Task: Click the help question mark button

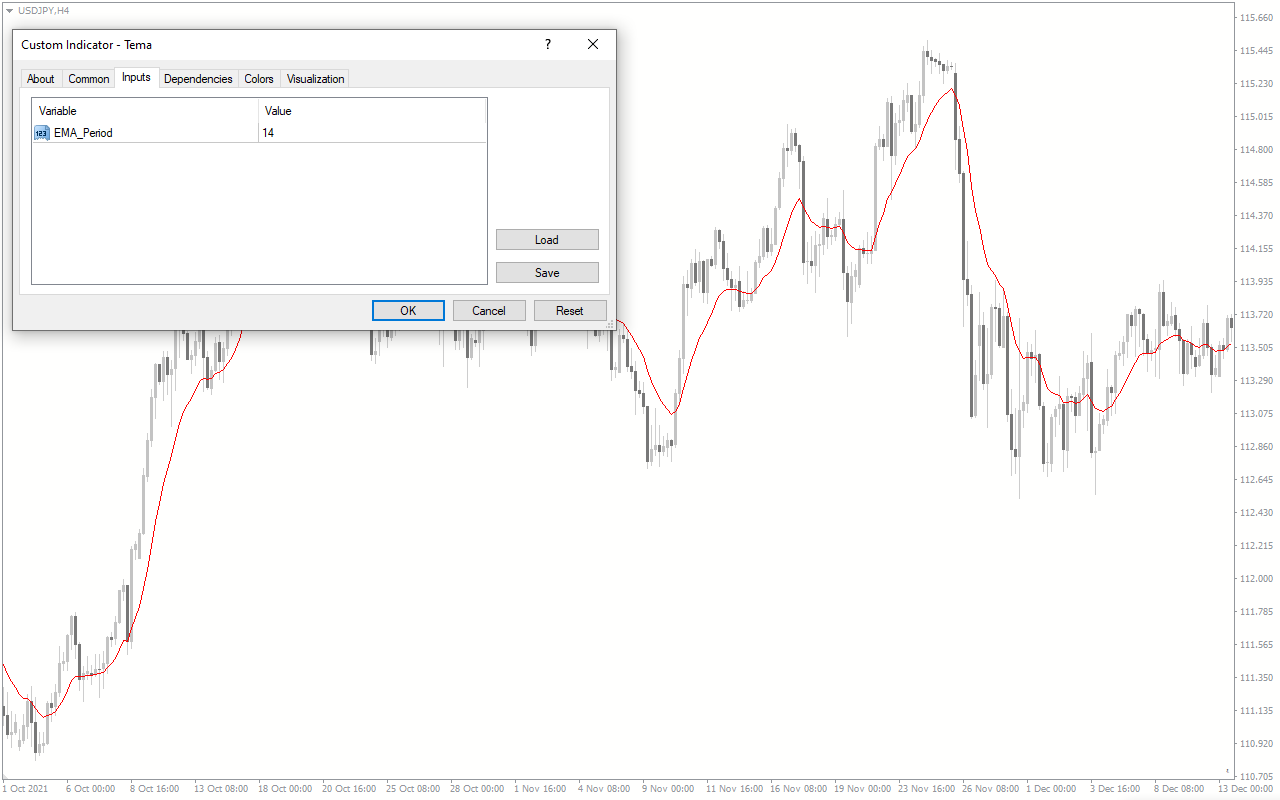Action: click(547, 44)
